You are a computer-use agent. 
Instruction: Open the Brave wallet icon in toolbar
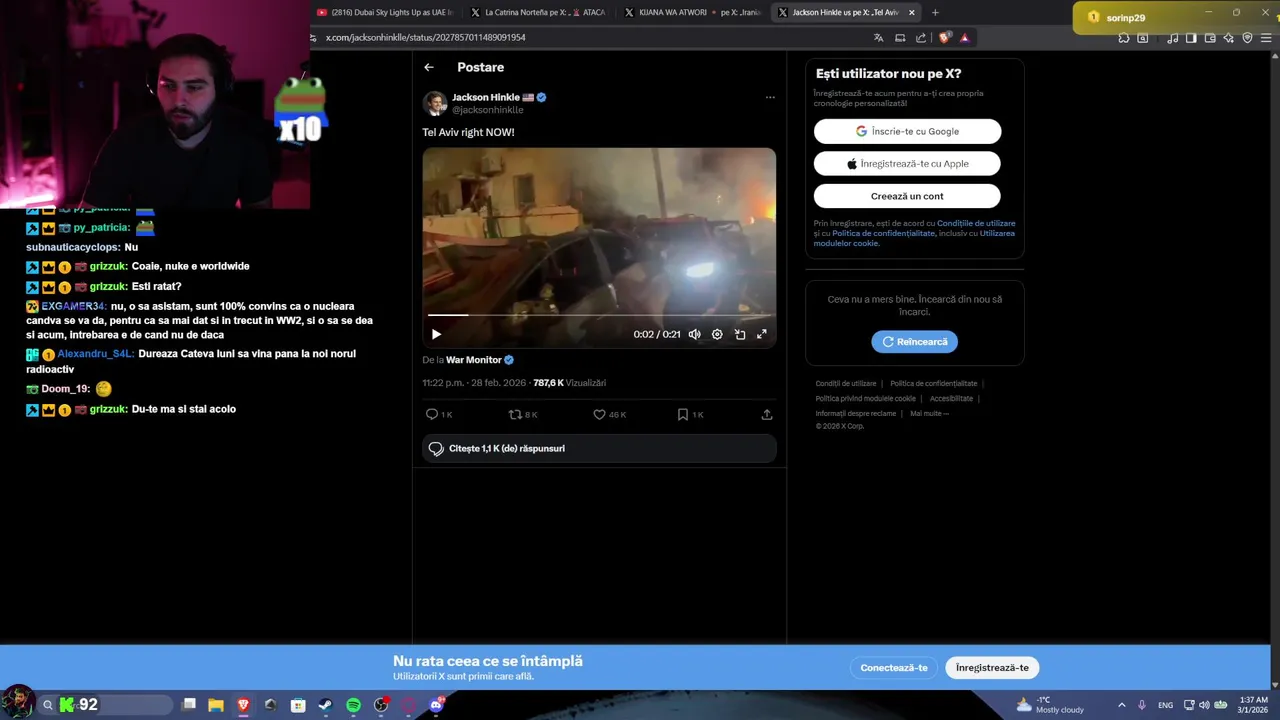tap(1210, 38)
